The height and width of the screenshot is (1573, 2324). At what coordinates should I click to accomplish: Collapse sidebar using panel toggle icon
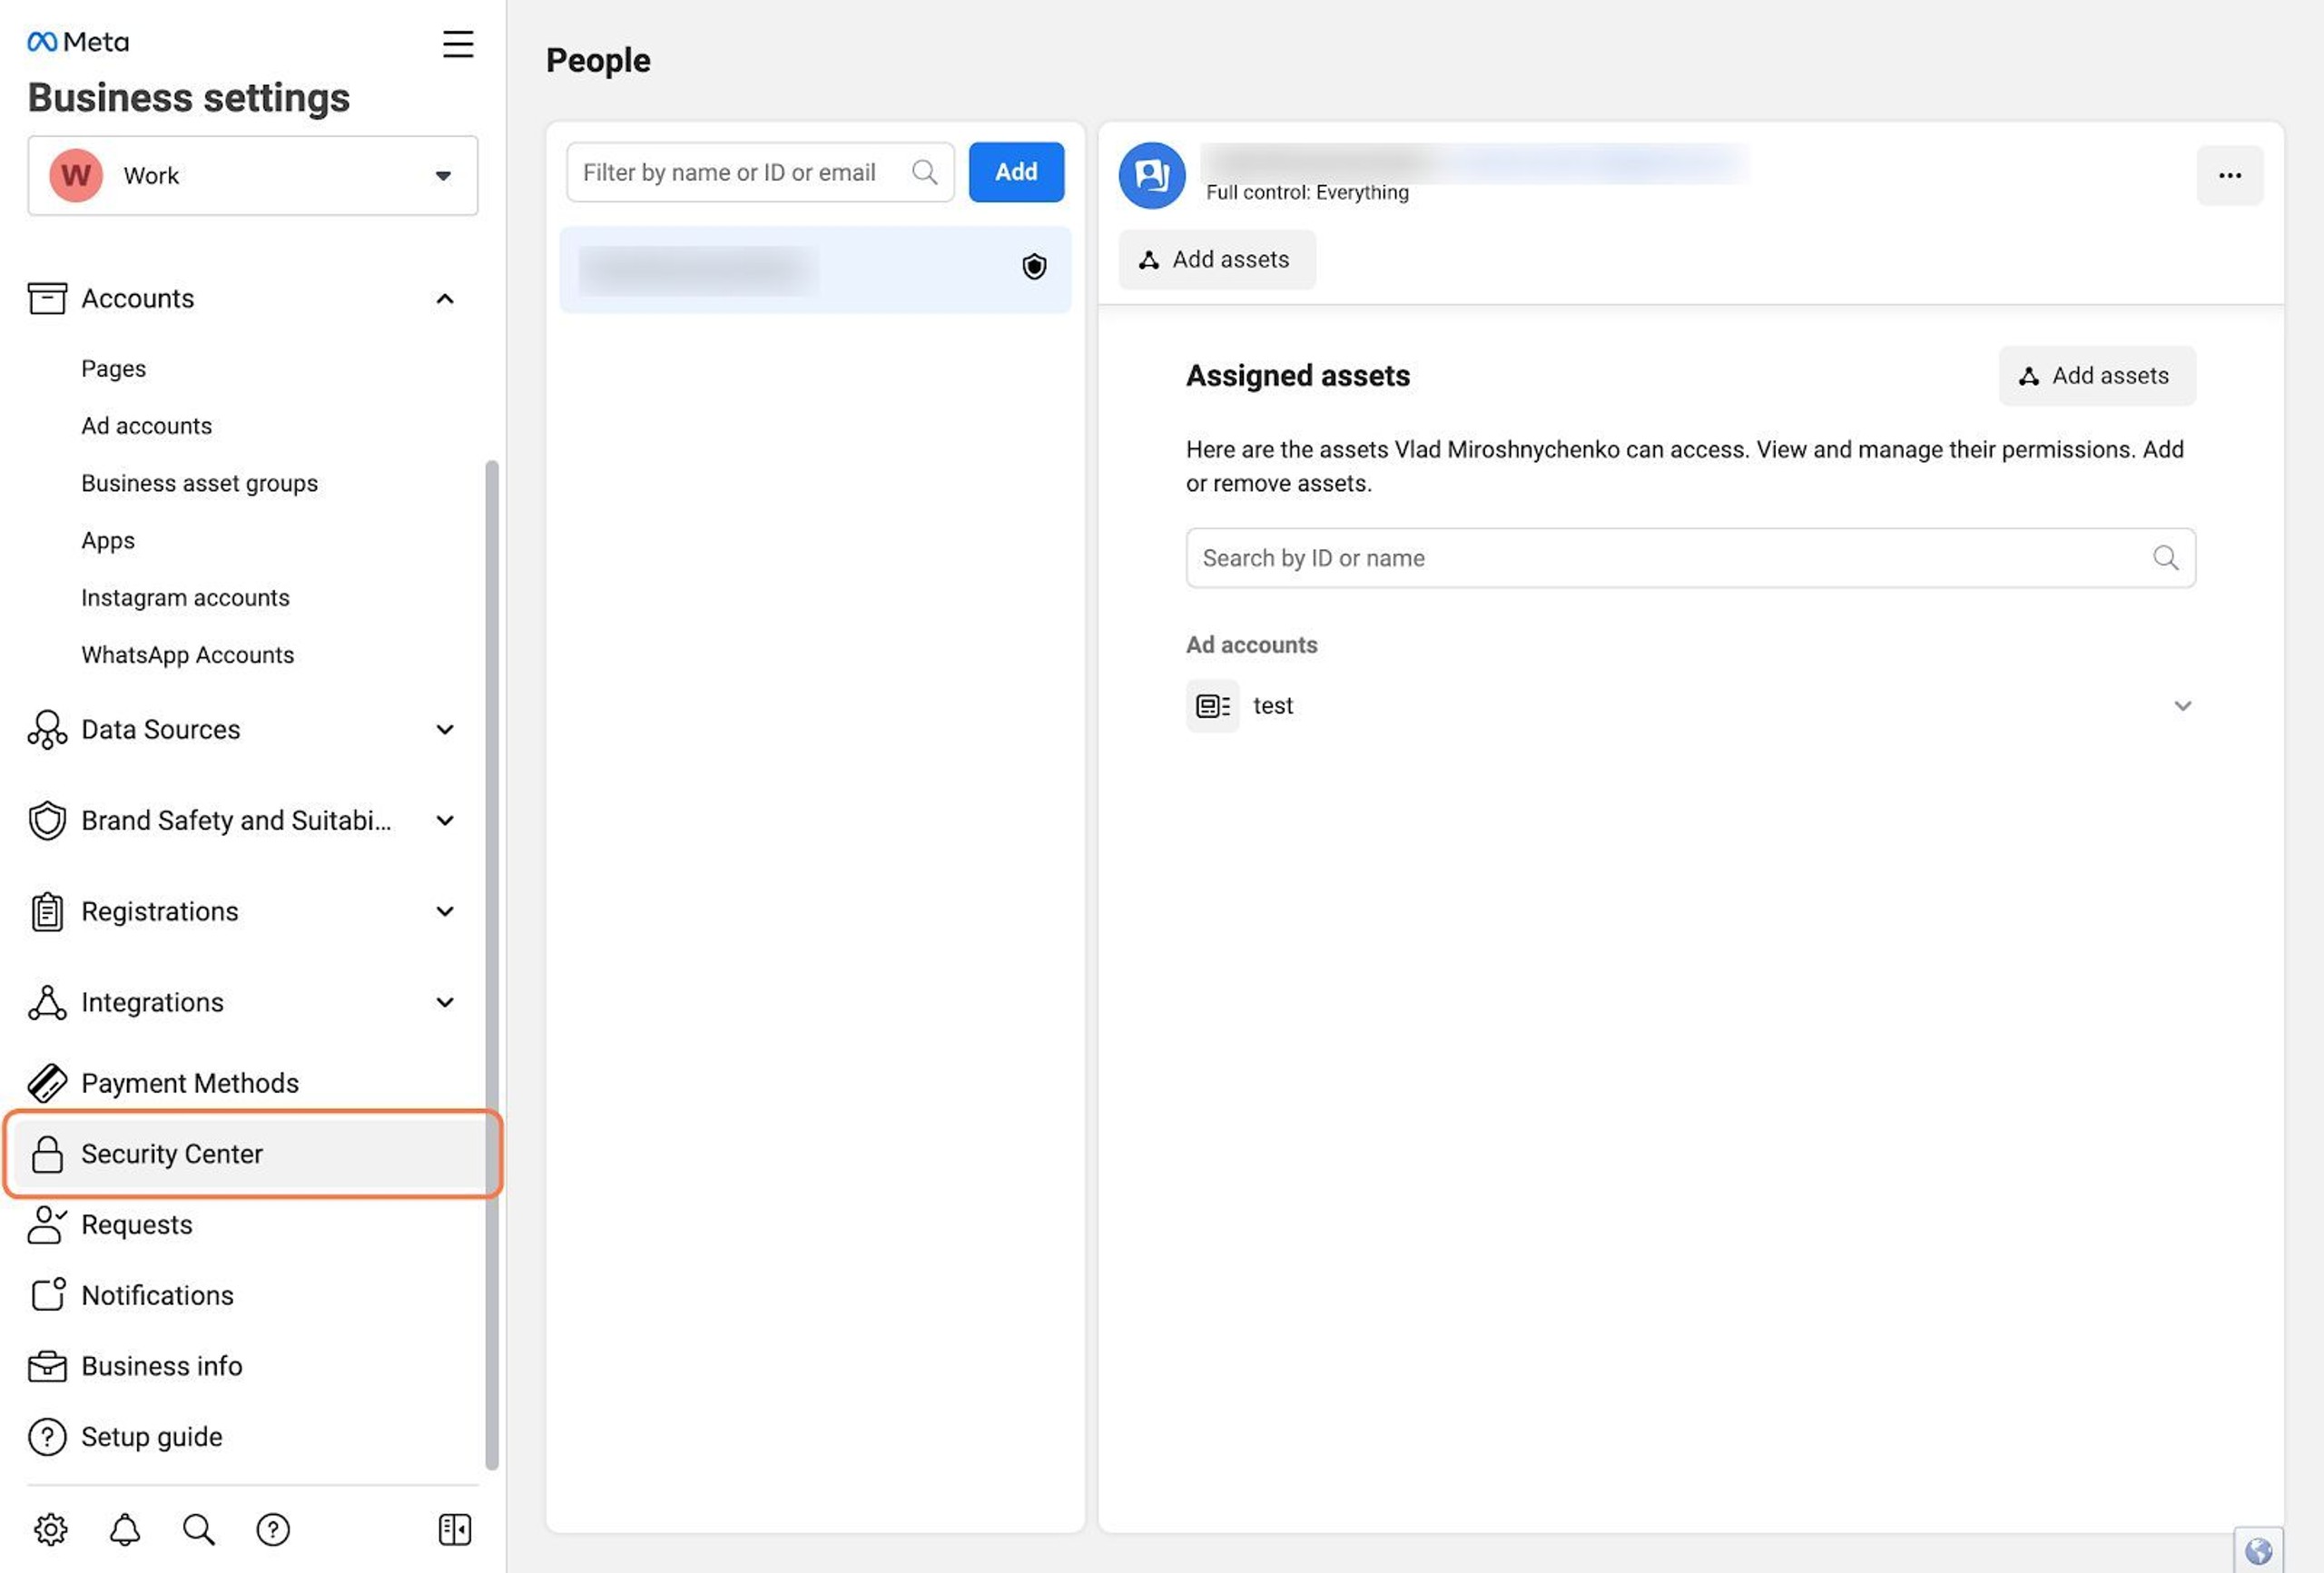tap(454, 1528)
